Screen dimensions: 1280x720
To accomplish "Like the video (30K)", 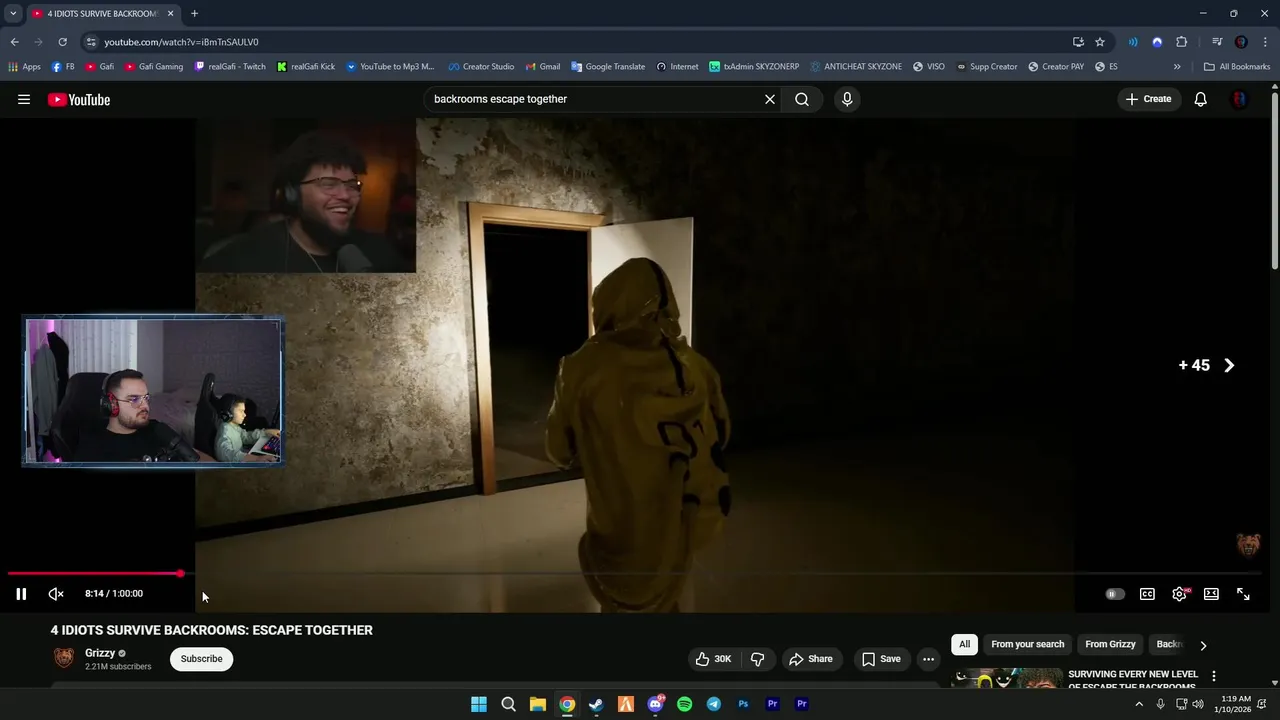I will 714,659.
